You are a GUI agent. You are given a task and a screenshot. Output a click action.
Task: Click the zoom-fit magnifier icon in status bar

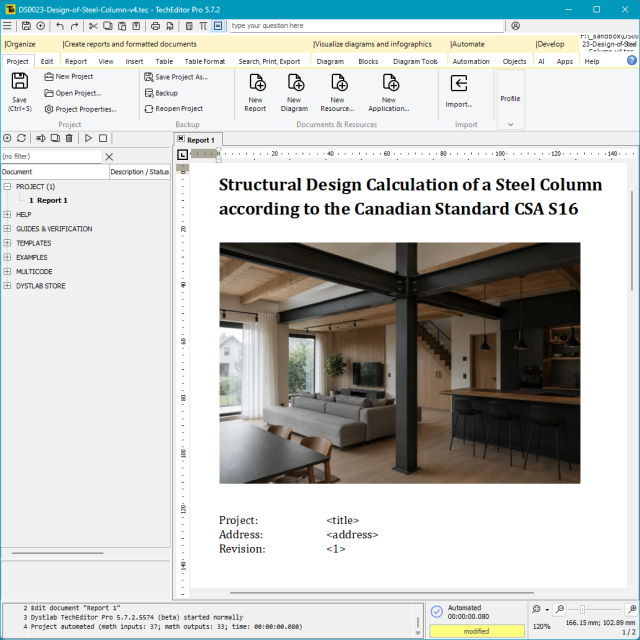click(536, 609)
